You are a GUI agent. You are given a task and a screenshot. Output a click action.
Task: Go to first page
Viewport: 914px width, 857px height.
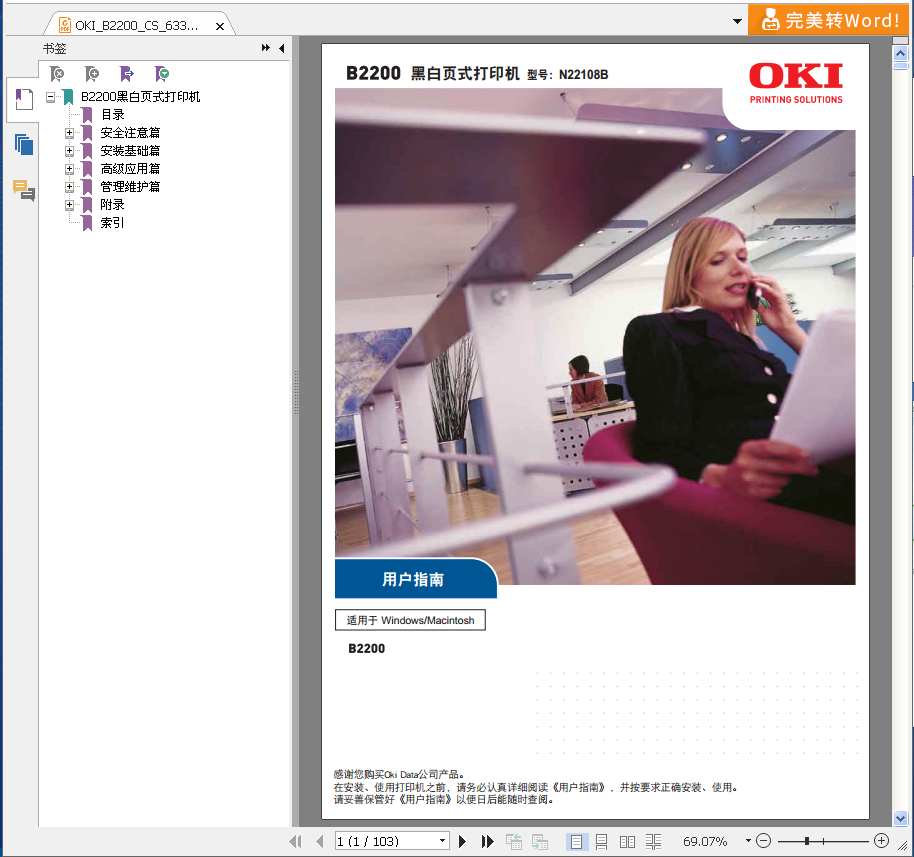coord(296,841)
